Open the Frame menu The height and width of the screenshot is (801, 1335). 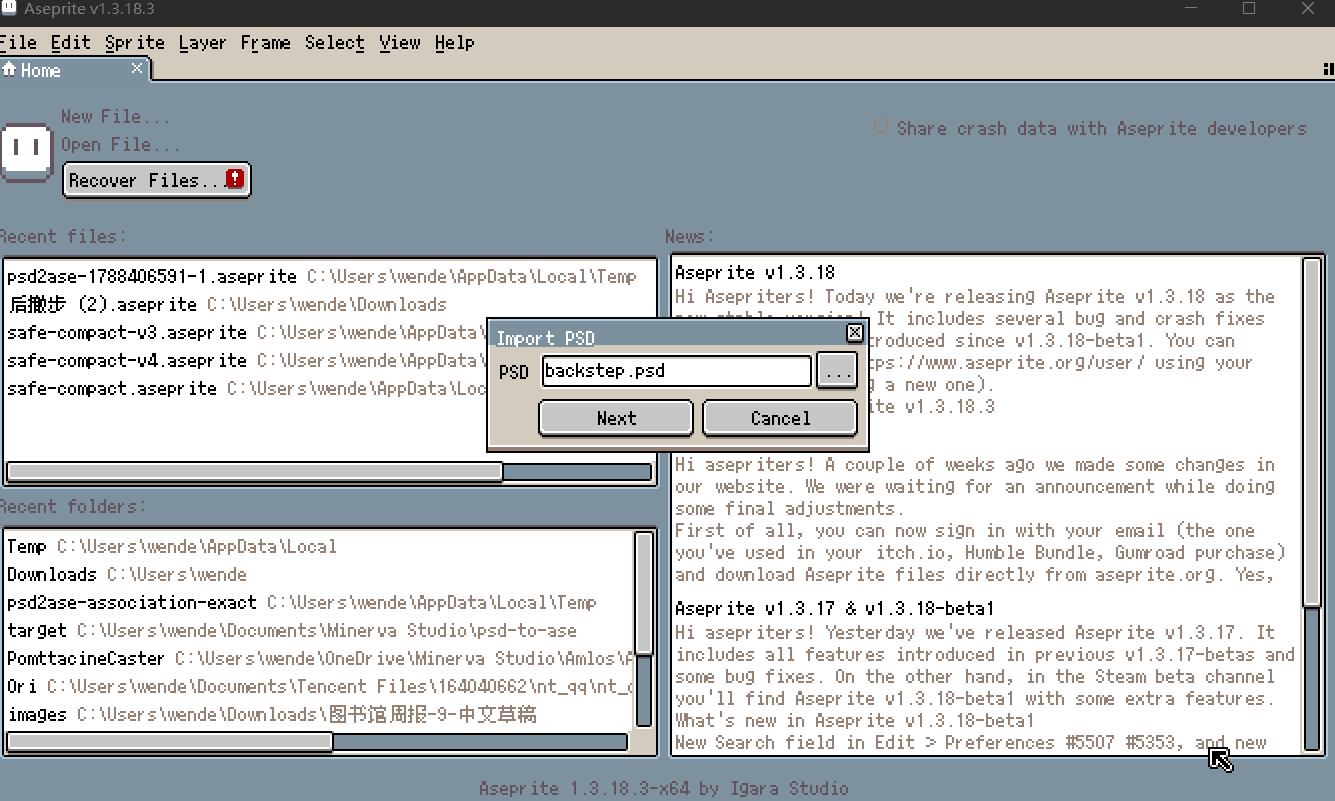265,43
